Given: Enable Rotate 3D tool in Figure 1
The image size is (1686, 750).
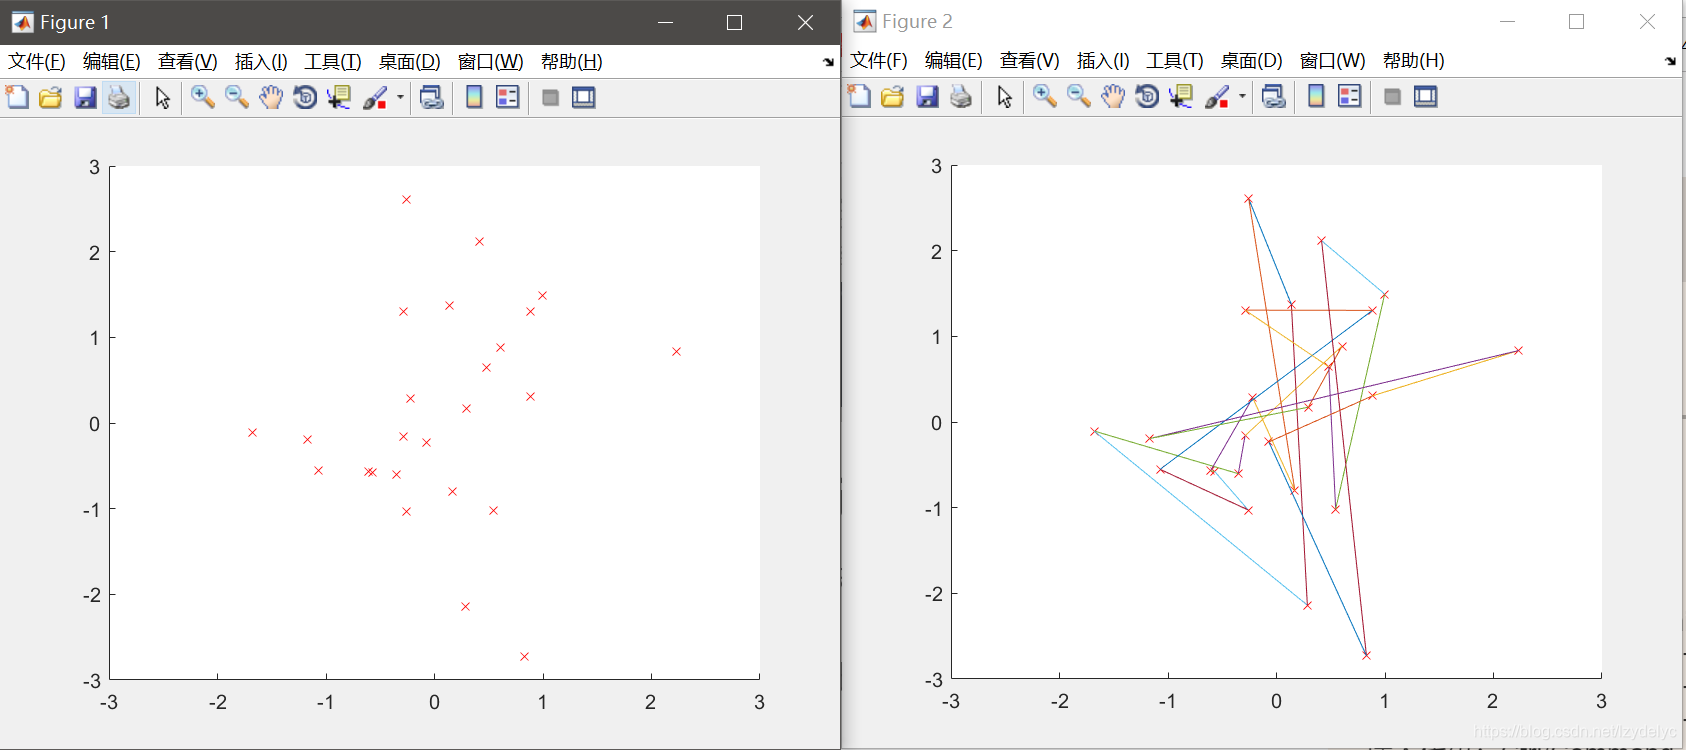Looking at the screenshot, I should point(305,97).
